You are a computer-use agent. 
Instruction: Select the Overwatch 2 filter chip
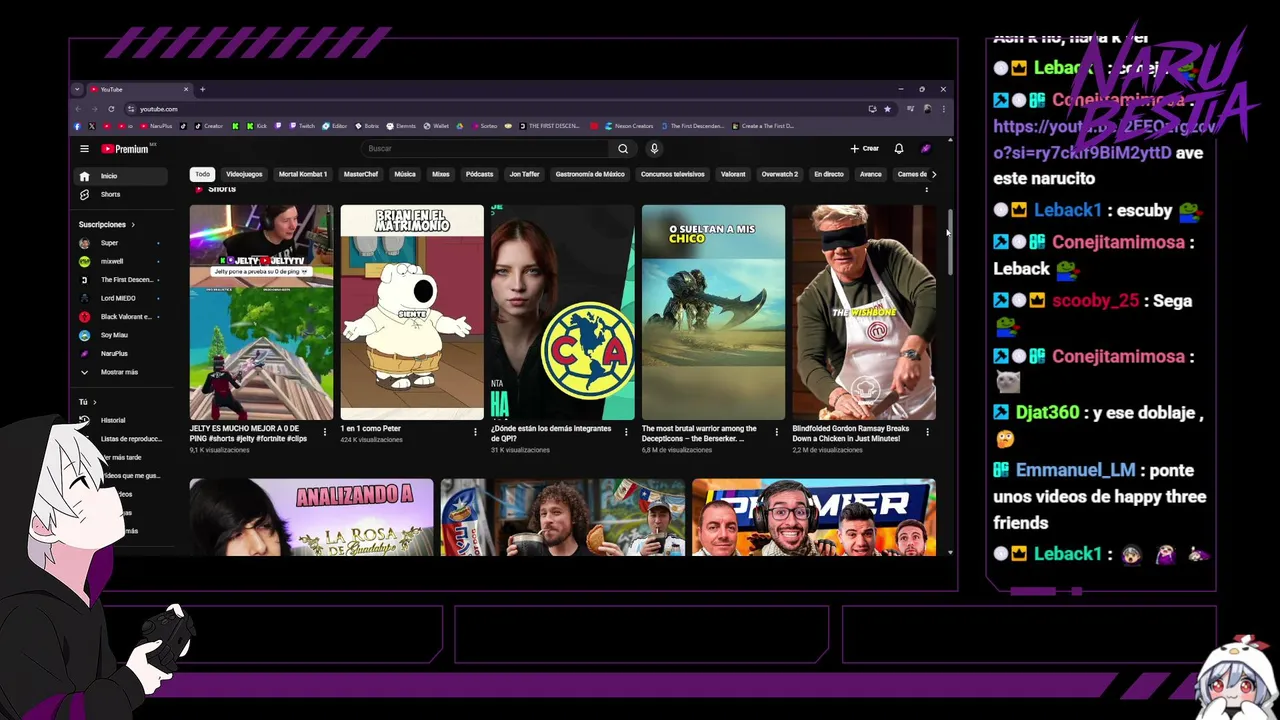click(780, 174)
